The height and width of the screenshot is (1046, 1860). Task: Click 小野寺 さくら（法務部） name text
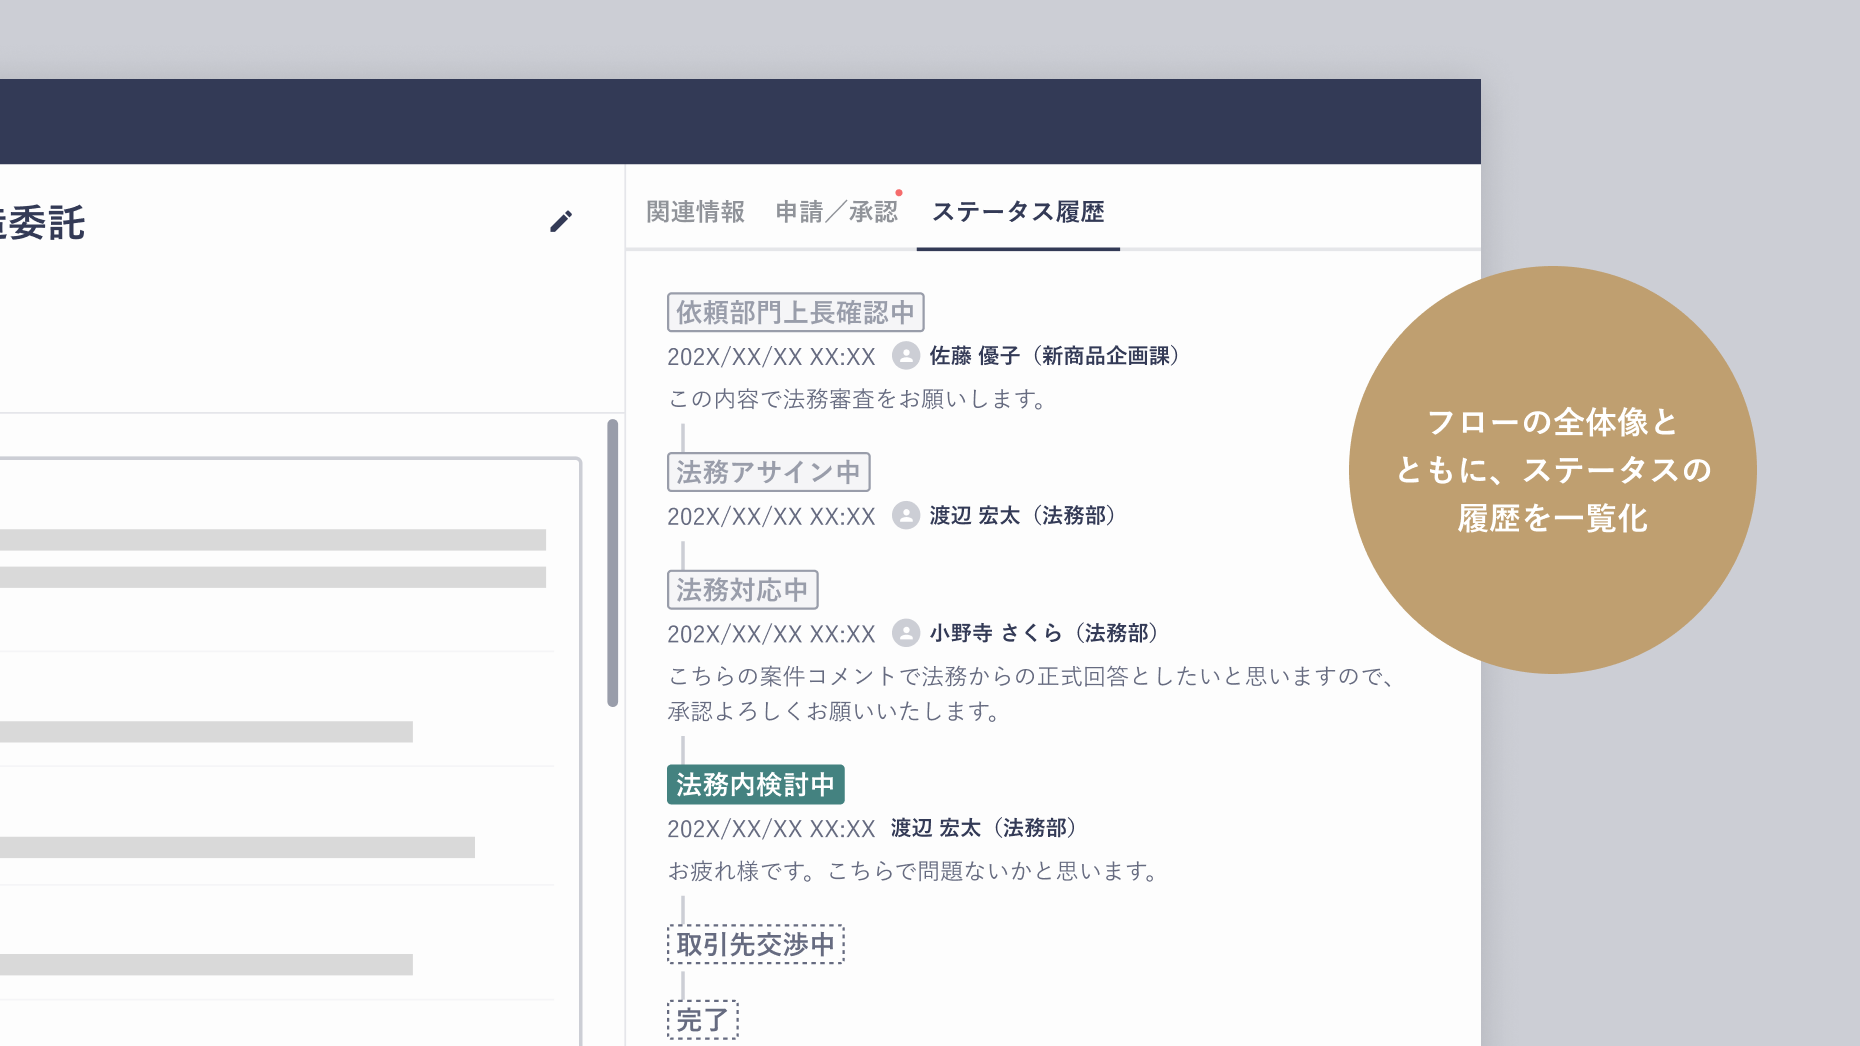(1044, 633)
